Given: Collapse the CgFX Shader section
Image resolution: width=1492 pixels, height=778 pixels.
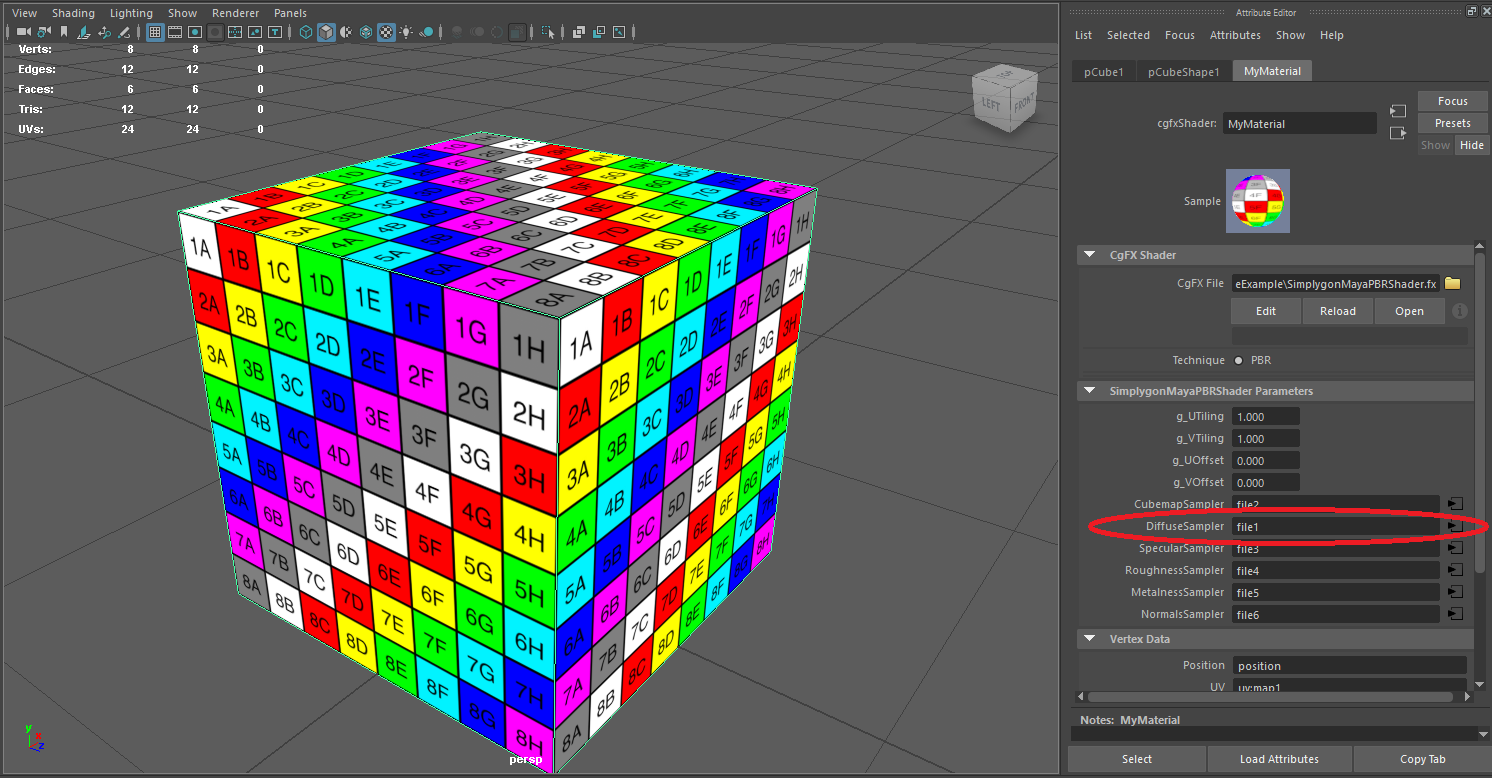Looking at the screenshot, I should click(x=1089, y=255).
